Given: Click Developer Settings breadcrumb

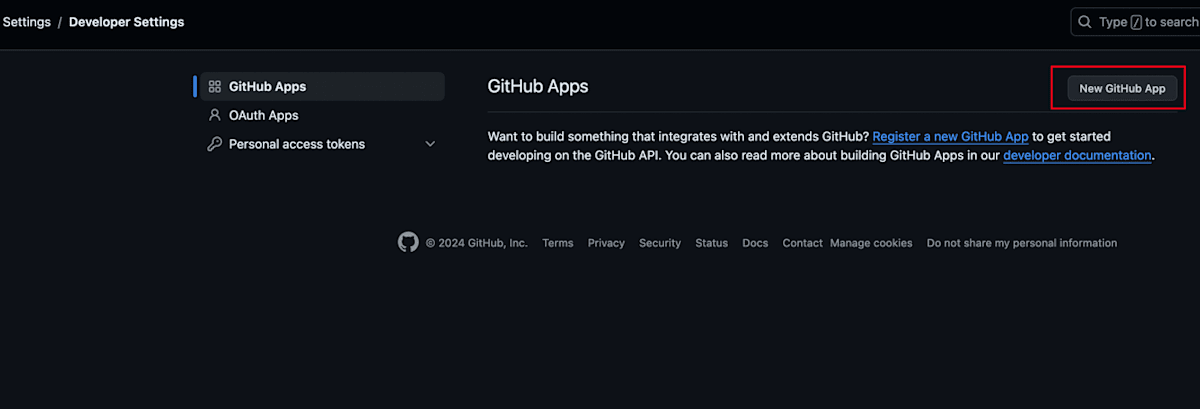Looking at the screenshot, I should pos(126,22).
